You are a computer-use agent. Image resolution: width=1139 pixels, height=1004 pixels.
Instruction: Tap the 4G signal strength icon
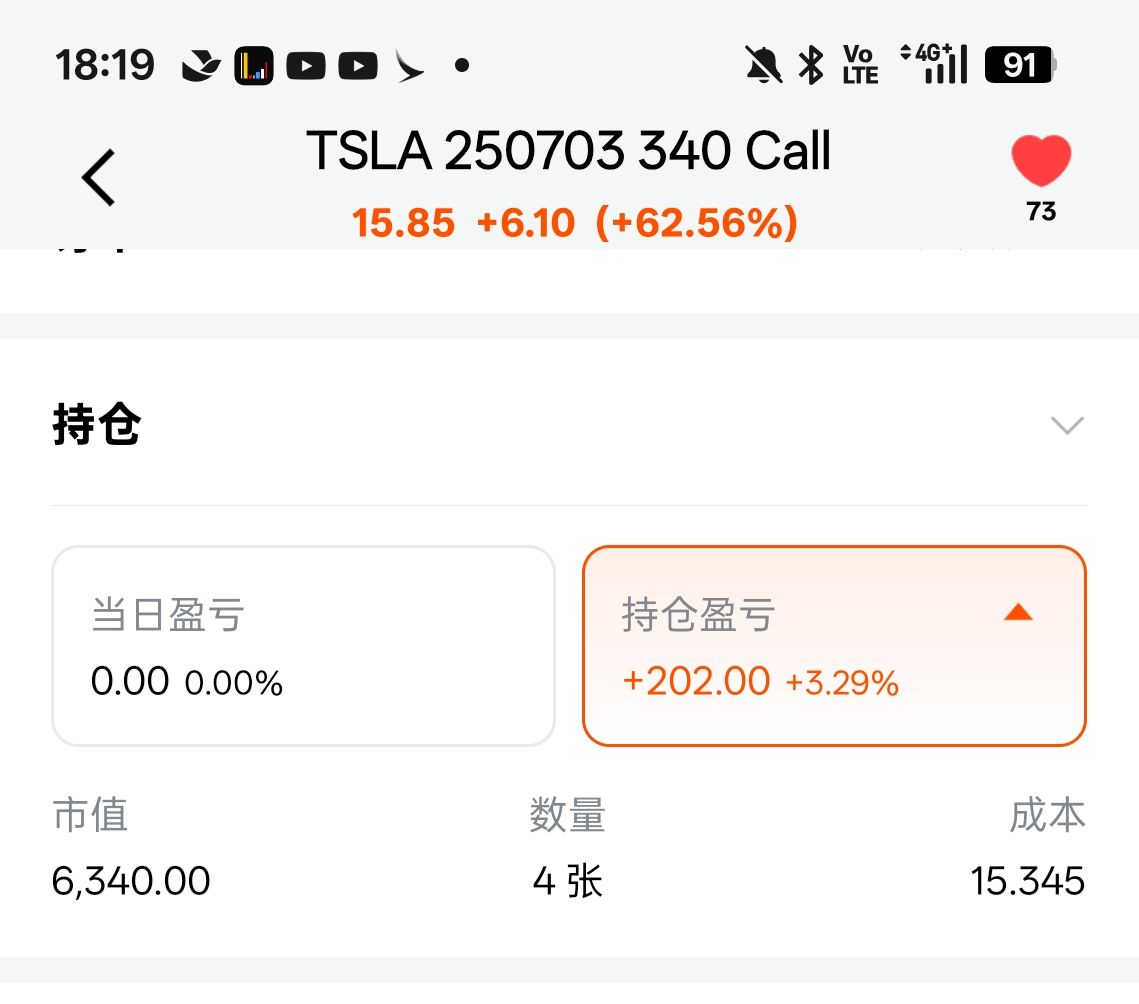[x=935, y=64]
